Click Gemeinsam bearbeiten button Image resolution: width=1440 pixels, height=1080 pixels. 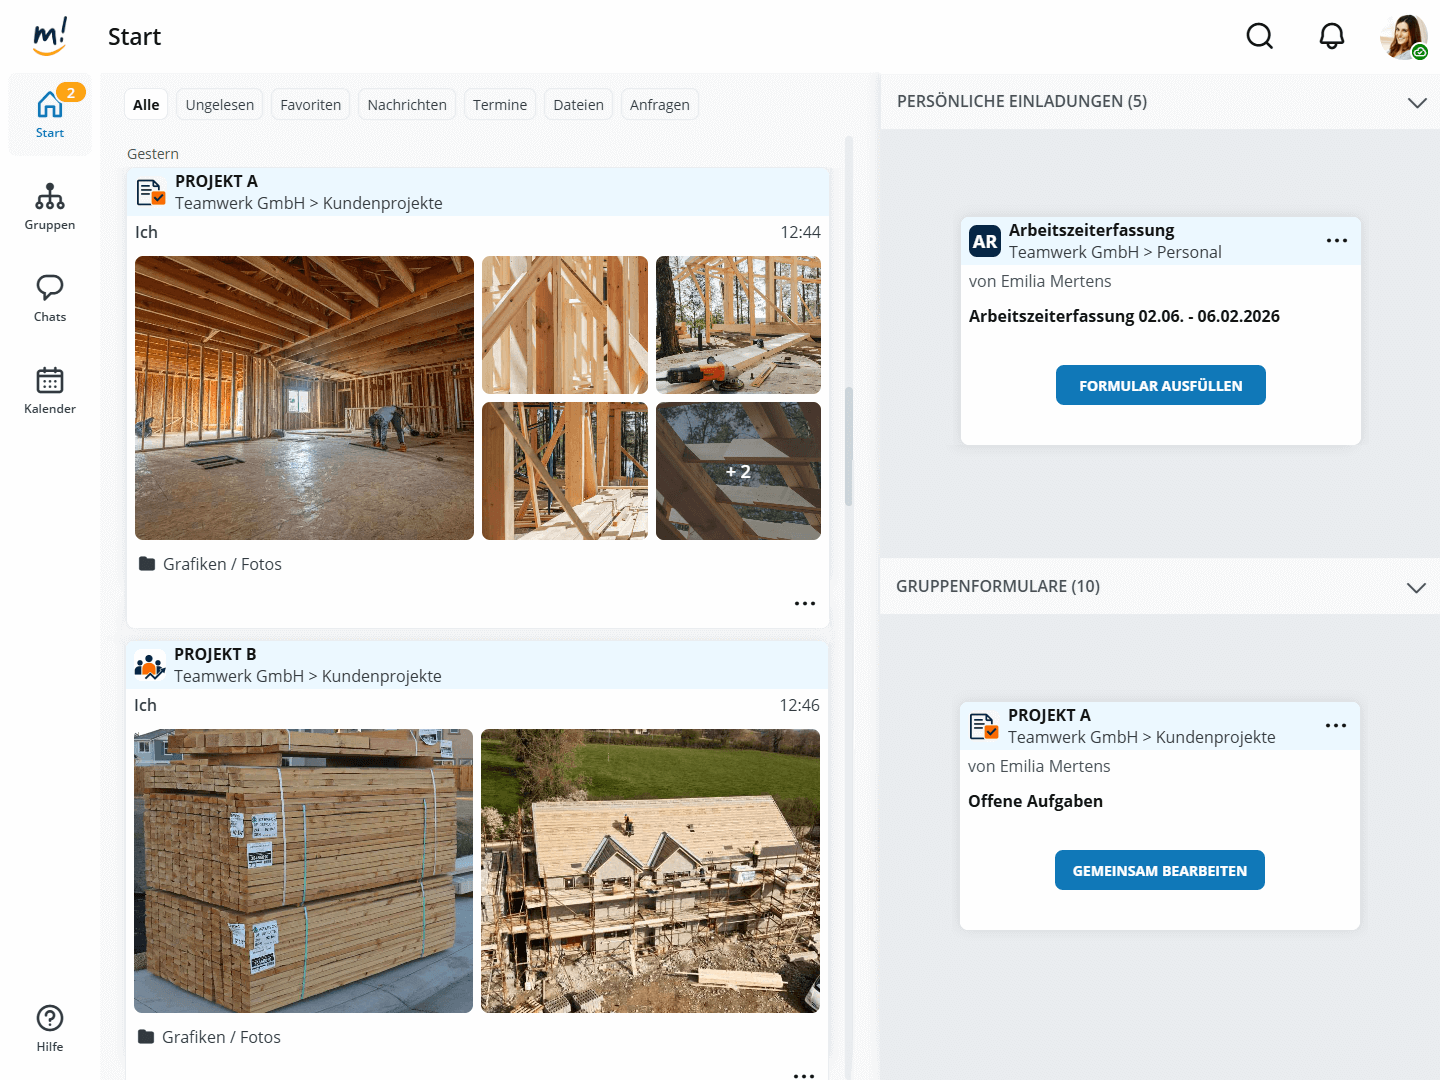pyautogui.click(x=1159, y=870)
